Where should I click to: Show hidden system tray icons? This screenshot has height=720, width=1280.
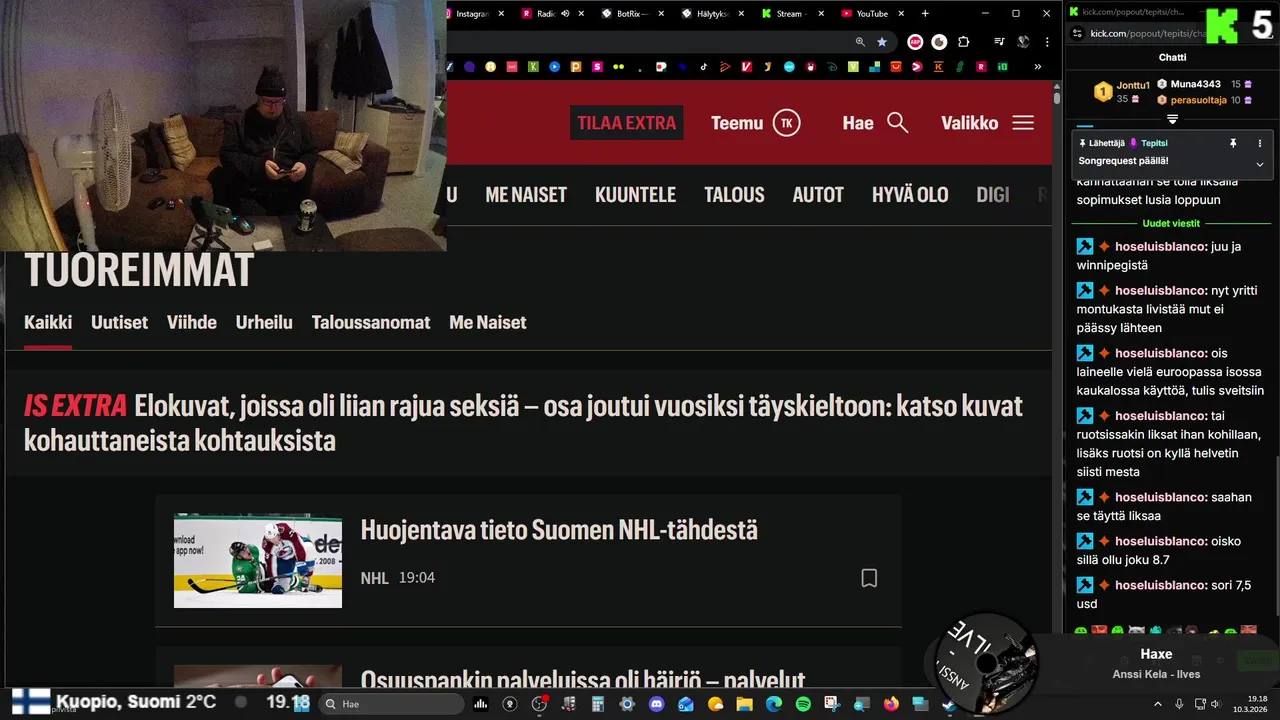coord(1157,704)
